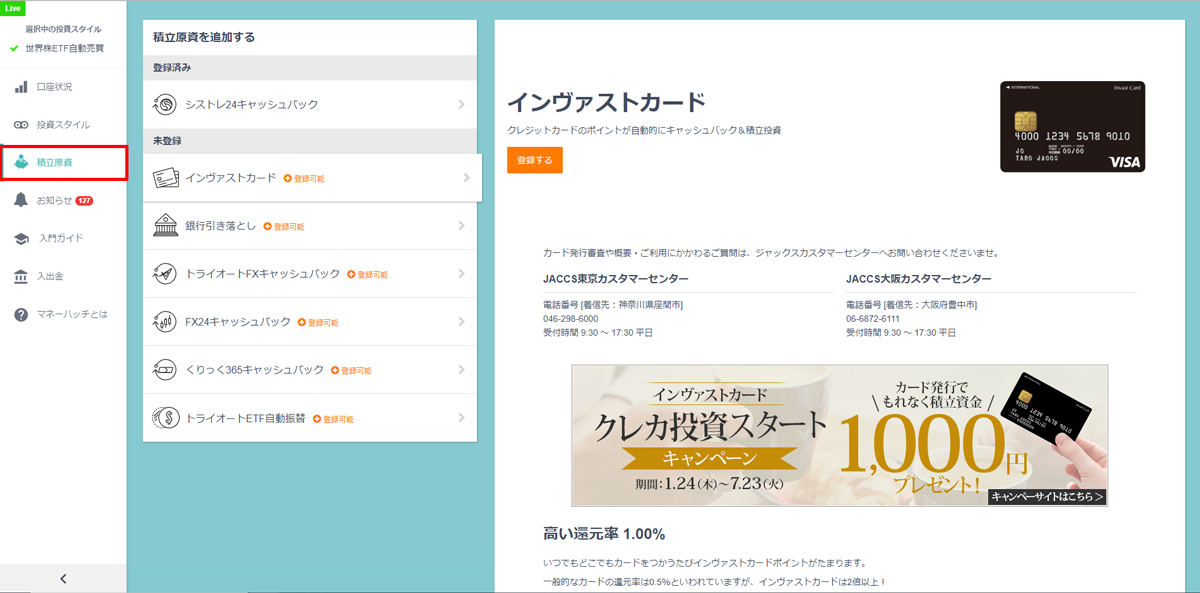
Task: Collapse the sidebar with the left arrow
Action: (x=63, y=579)
